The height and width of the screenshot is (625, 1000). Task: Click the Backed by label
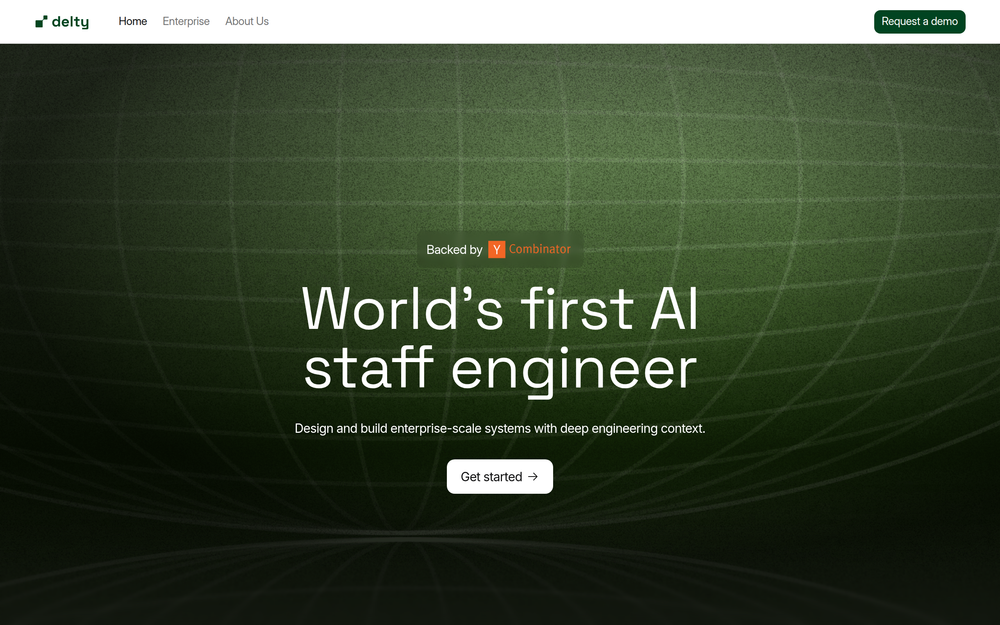(x=454, y=250)
